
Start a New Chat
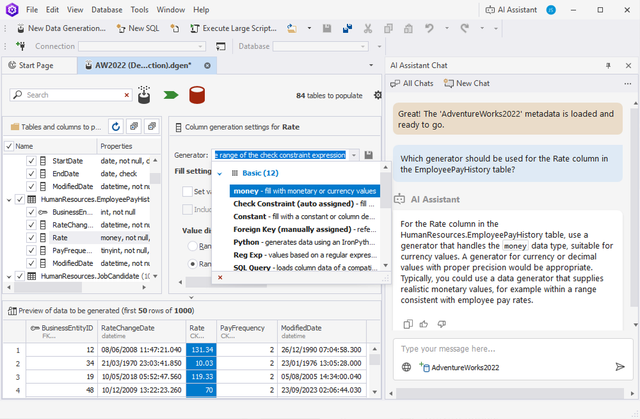pos(467,84)
